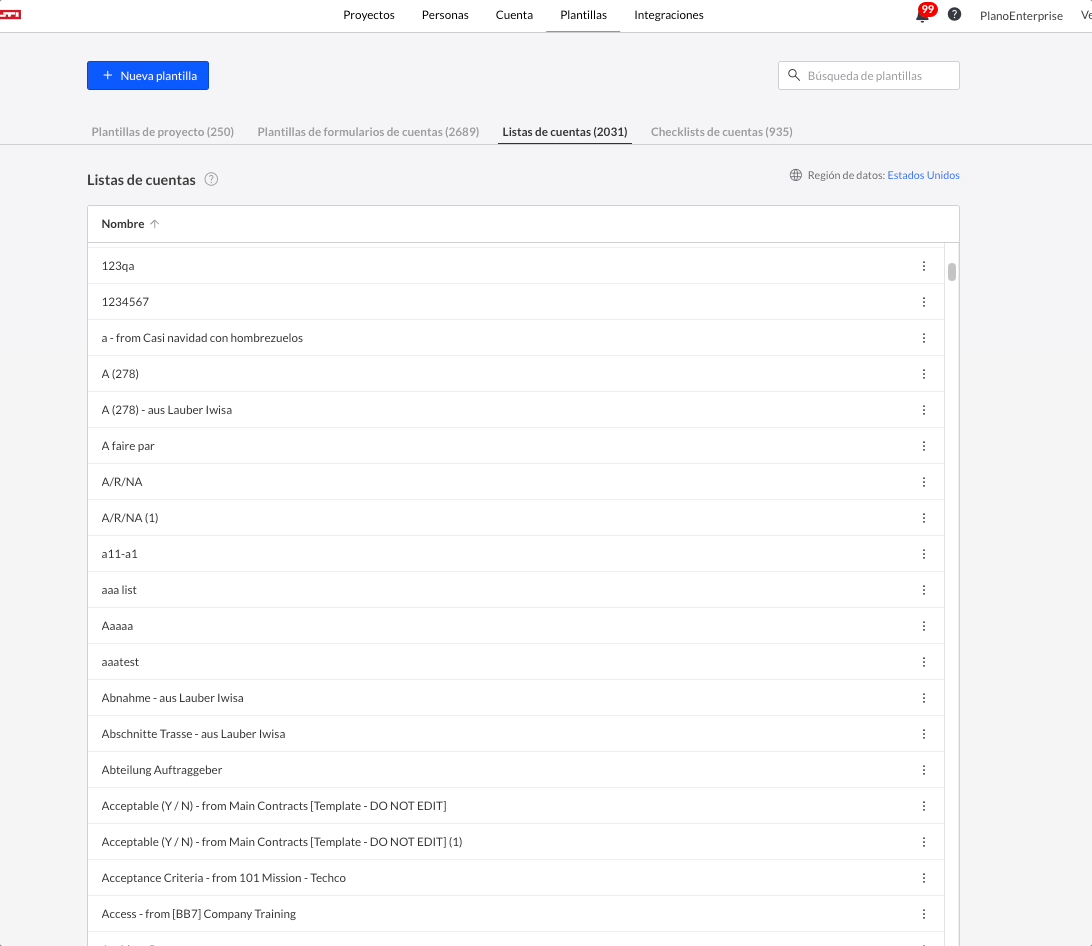
Task: Open the three-dot menu for 1234567
Action: point(923,302)
